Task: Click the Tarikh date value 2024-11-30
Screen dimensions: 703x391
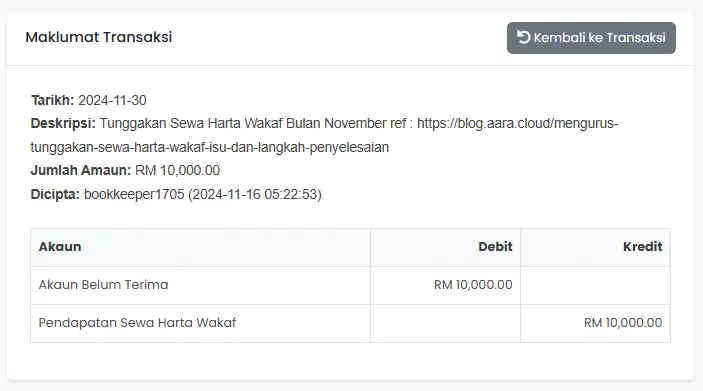Action: pyautogui.click(x=112, y=100)
